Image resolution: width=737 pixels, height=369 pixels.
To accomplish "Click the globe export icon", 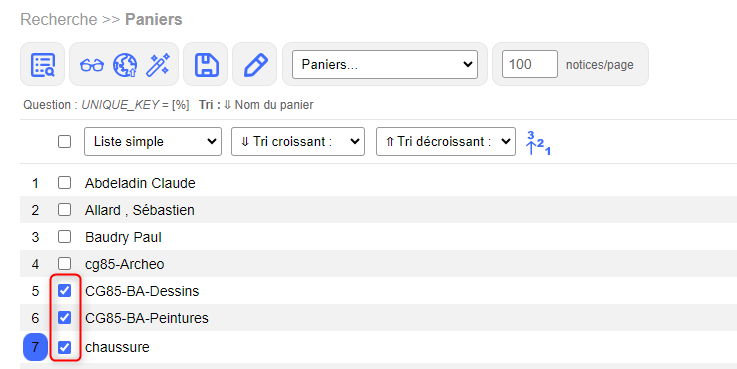I will (x=125, y=65).
